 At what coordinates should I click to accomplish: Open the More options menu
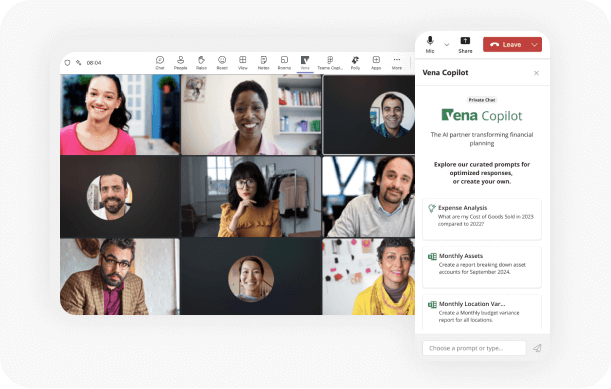tap(397, 62)
